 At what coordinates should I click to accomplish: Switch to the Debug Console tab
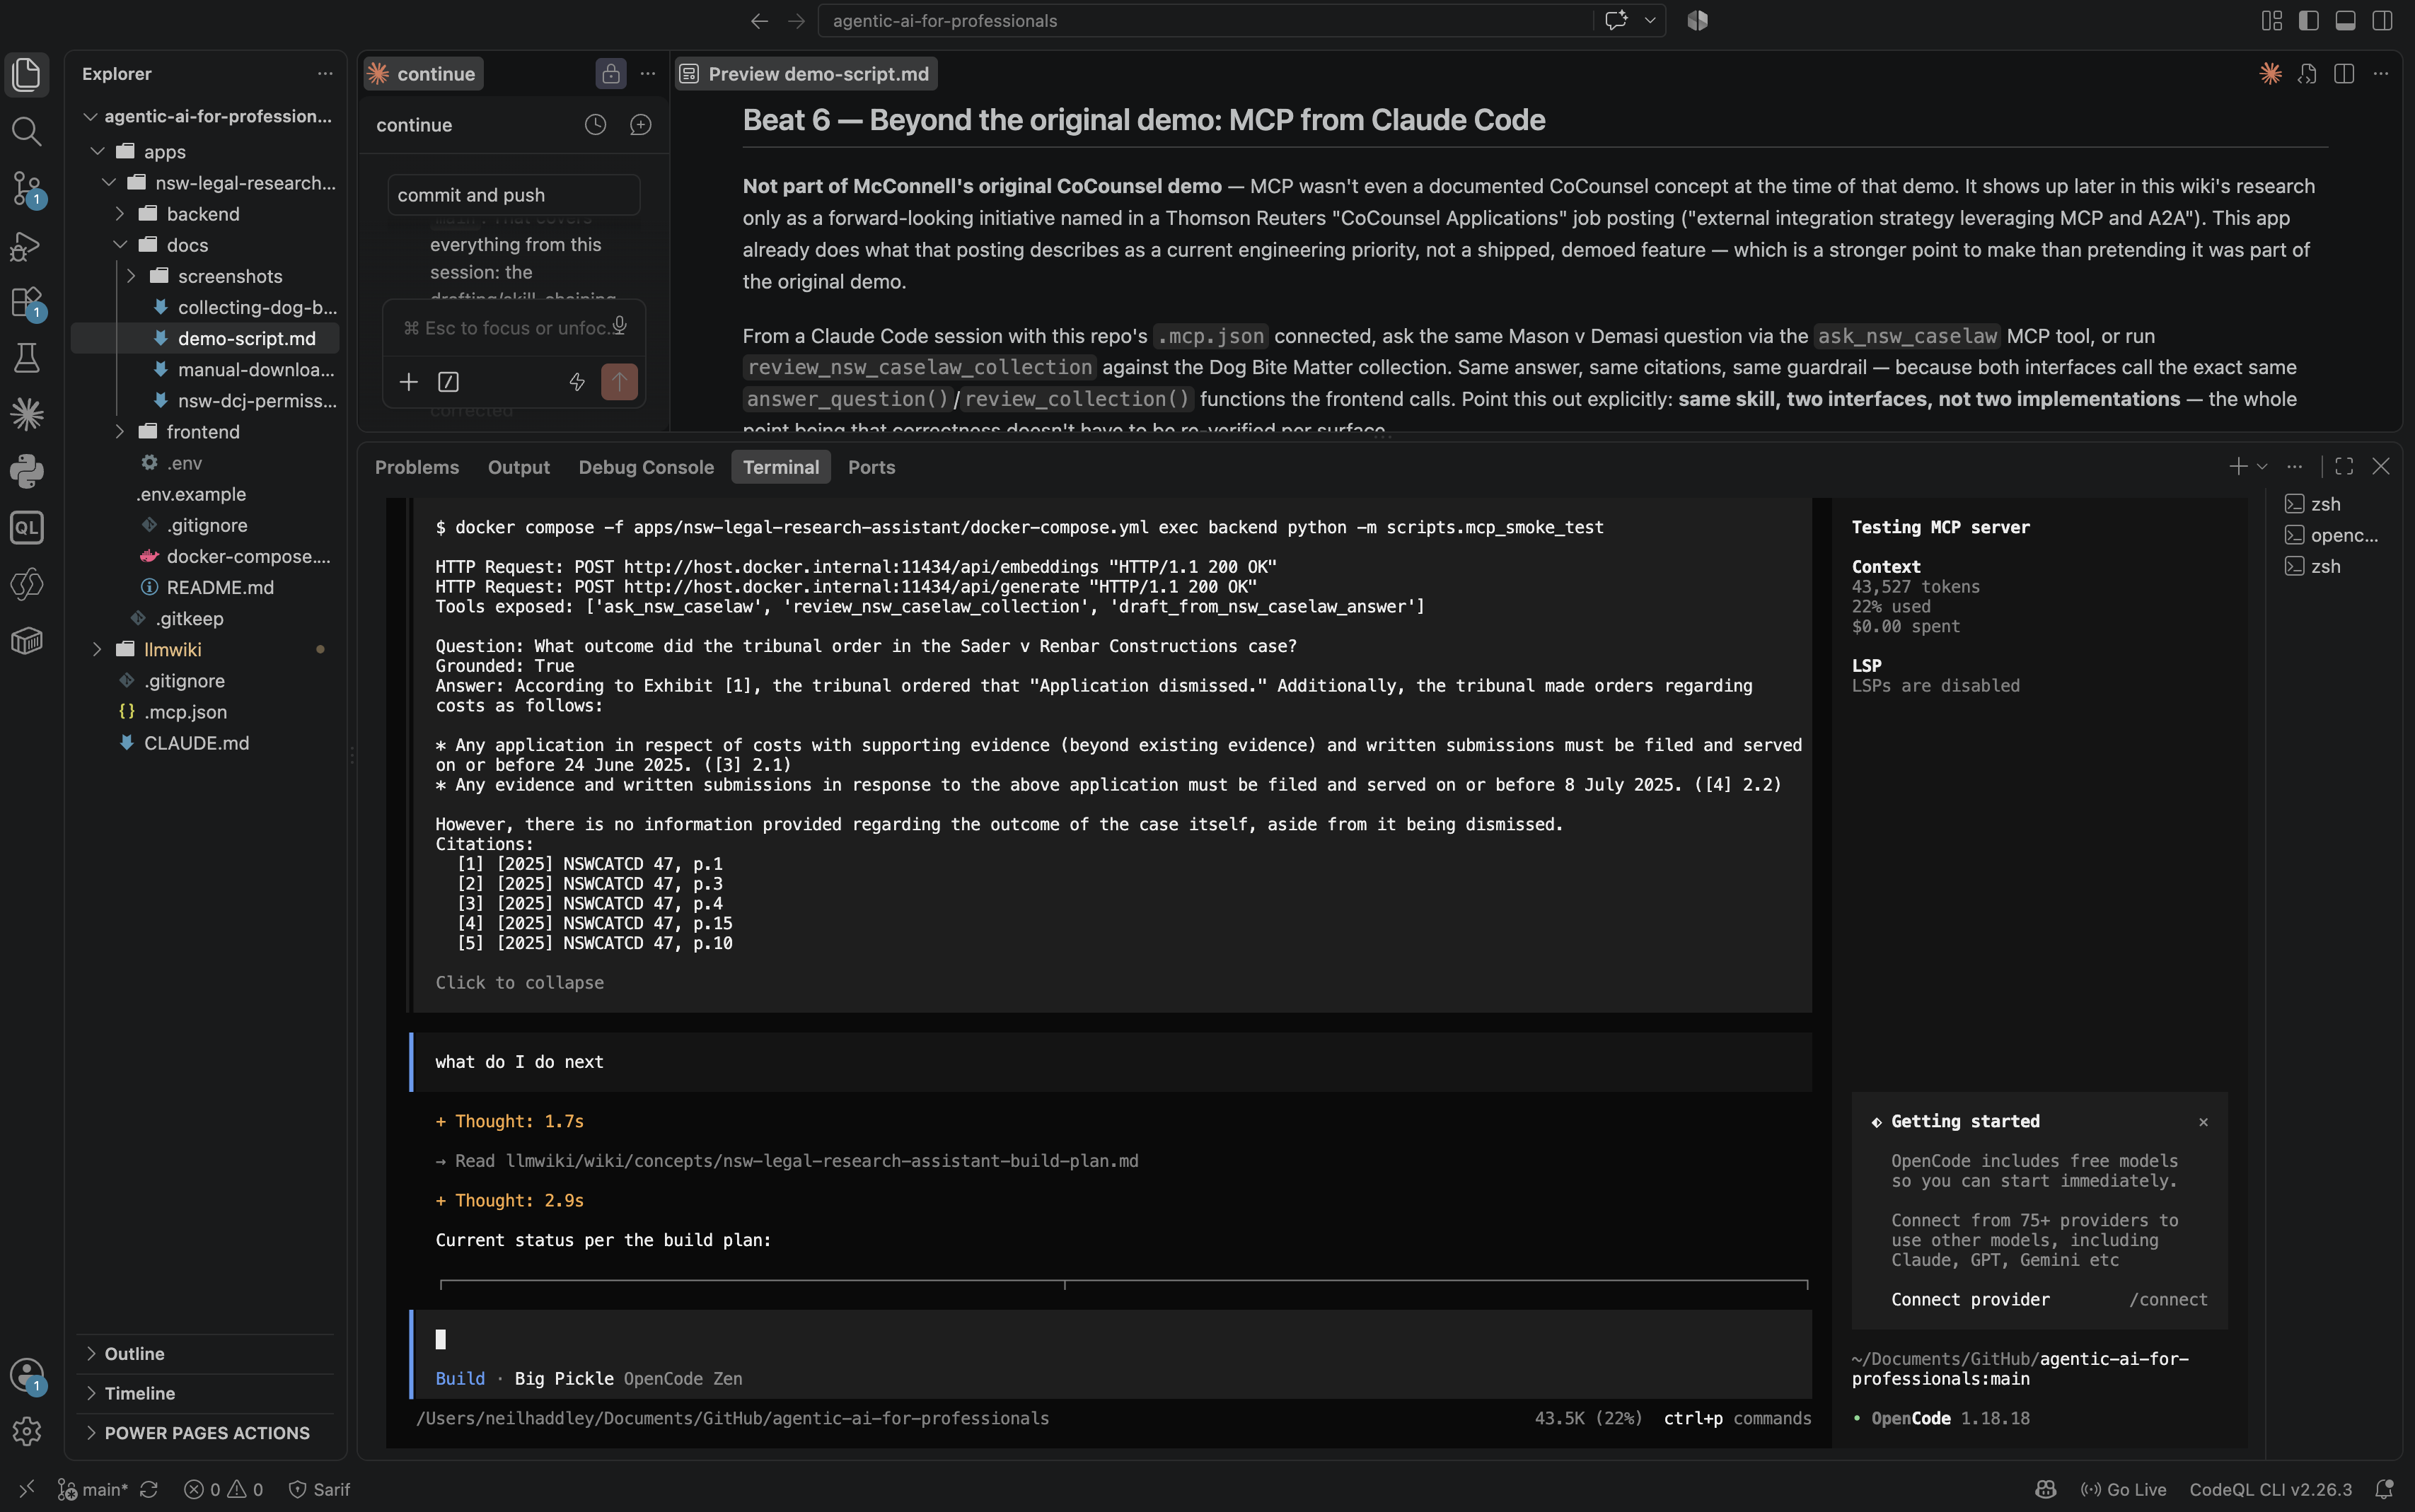(646, 467)
